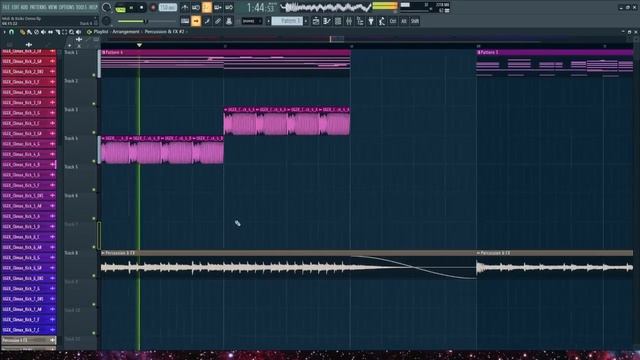
Task: Open second Percussion & FX clip menu
Action: click(479, 253)
